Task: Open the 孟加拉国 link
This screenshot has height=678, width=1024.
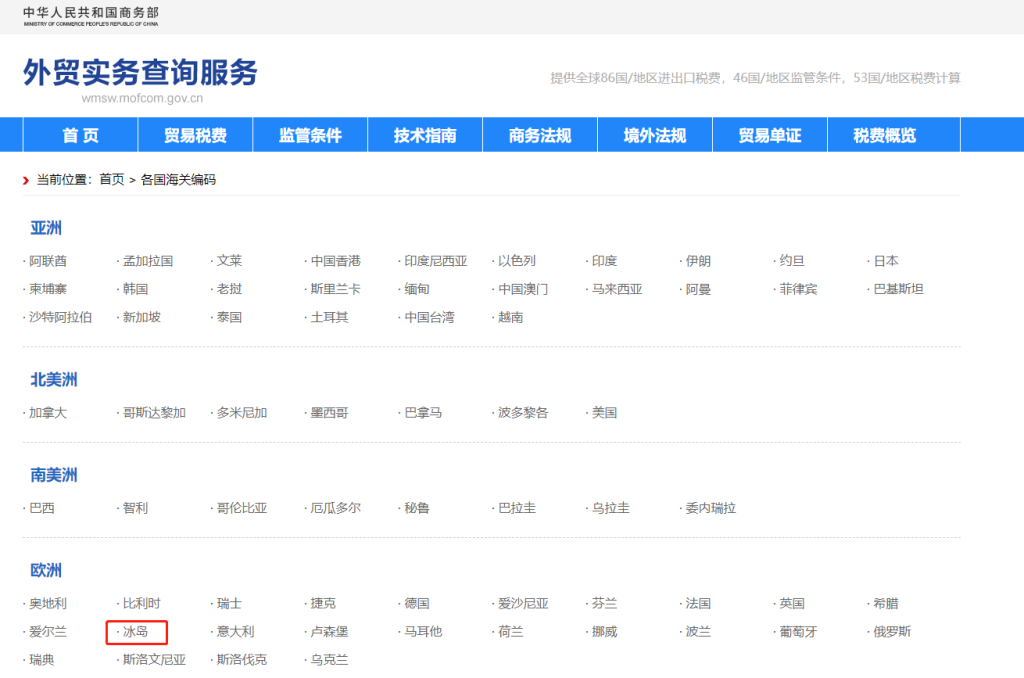Action: point(148,261)
